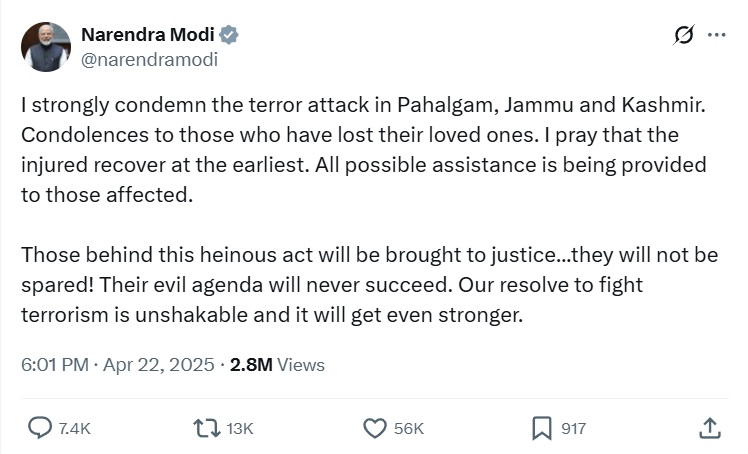Click the 7.4K reply count
The height and width of the screenshot is (454, 748).
[x=75, y=428]
